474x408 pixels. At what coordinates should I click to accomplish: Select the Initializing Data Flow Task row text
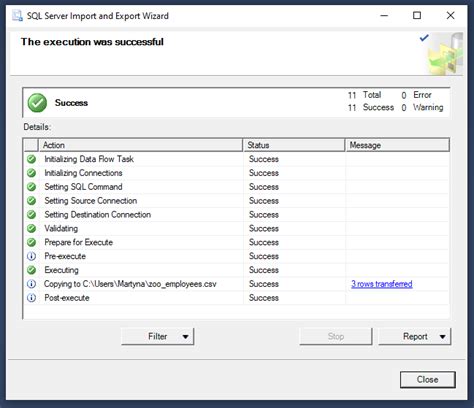[x=89, y=159]
